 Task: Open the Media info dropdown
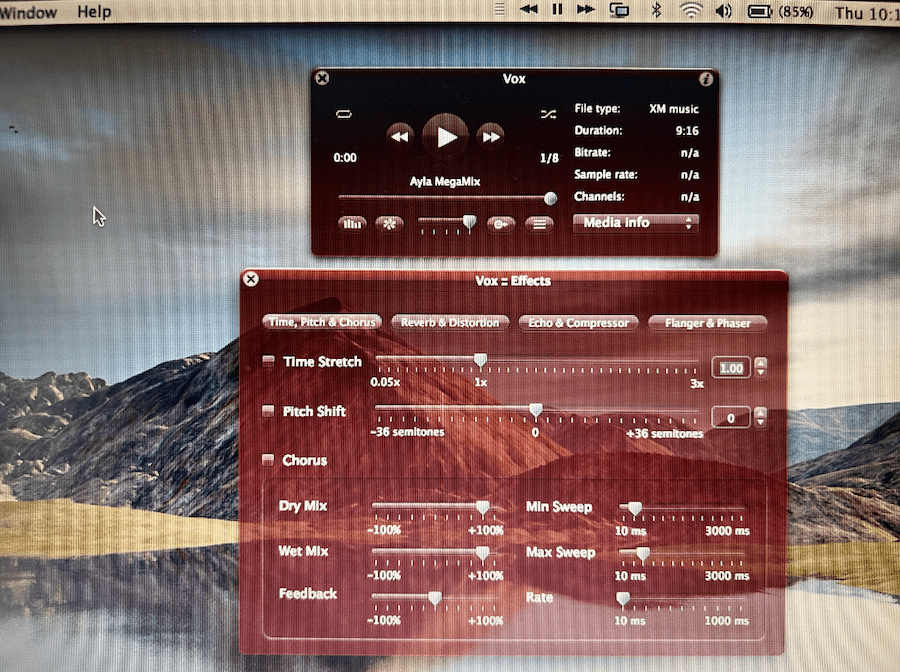(636, 223)
